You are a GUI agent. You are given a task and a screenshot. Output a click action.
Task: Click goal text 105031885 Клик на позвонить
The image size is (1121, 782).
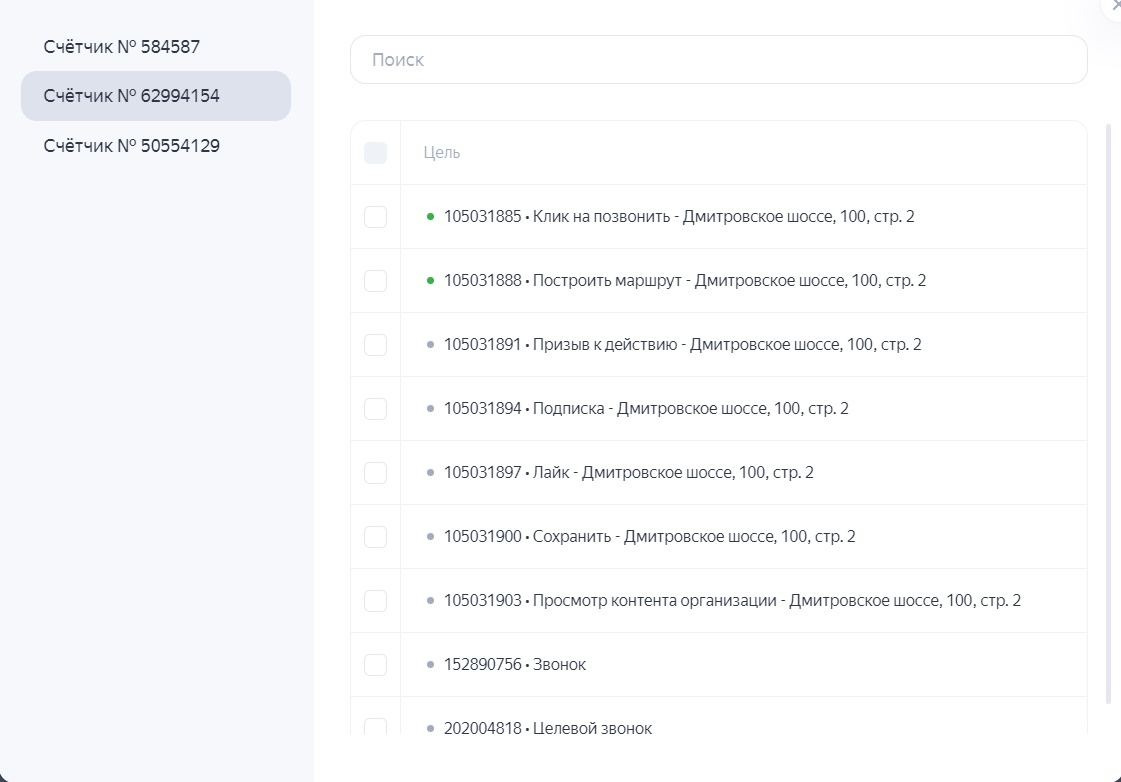click(x=678, y=217)
